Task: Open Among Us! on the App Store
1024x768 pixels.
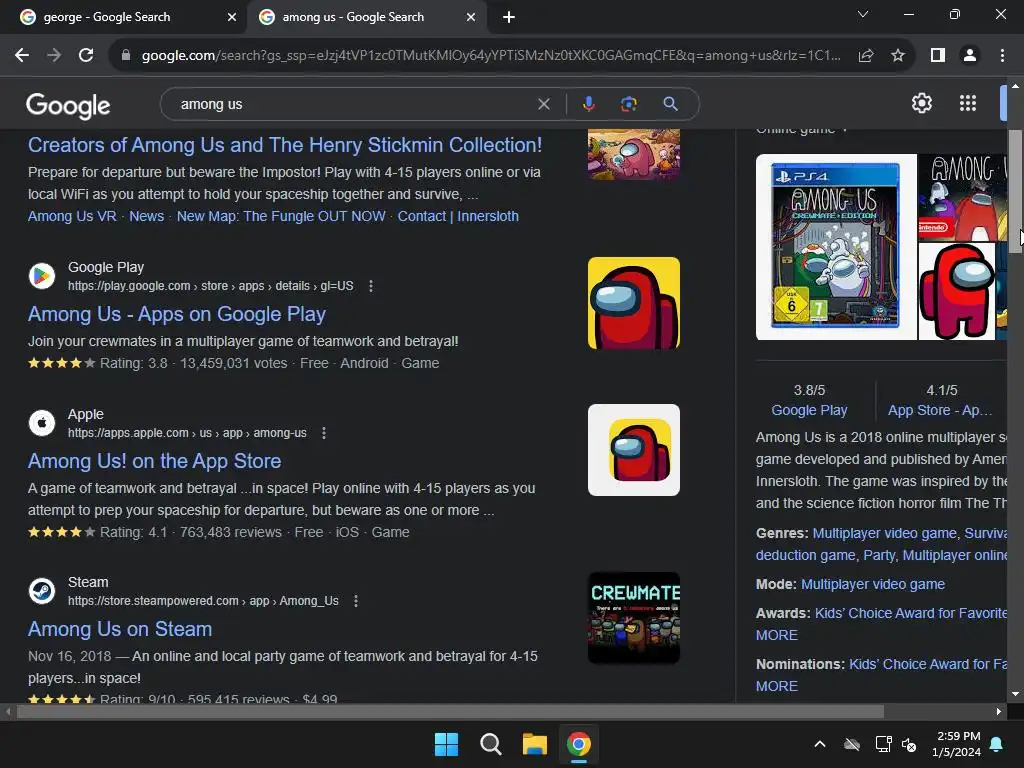Action: click(154, 461)
